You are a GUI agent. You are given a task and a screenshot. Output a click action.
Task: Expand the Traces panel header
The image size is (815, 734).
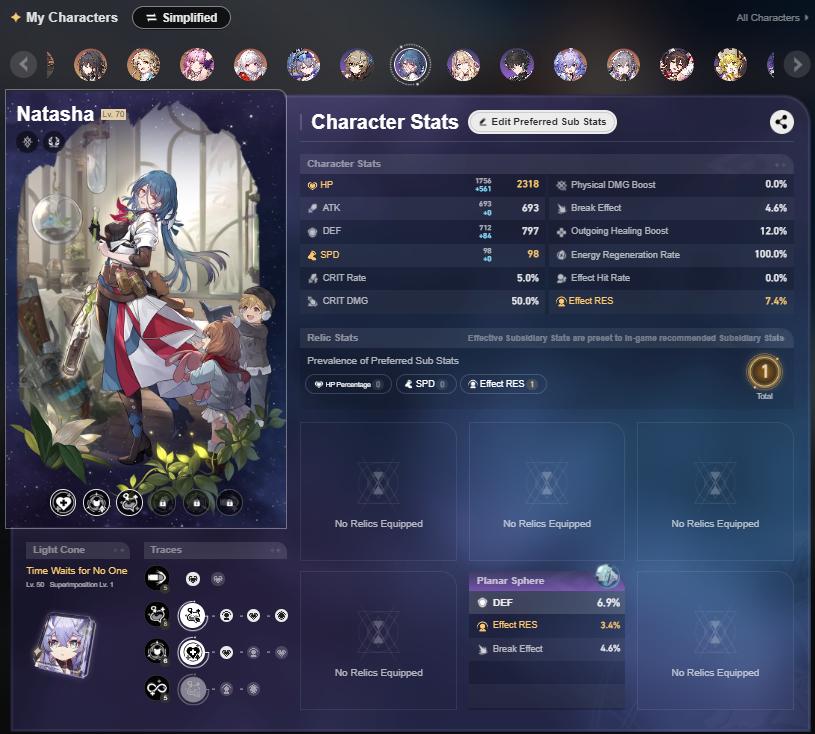215,549
